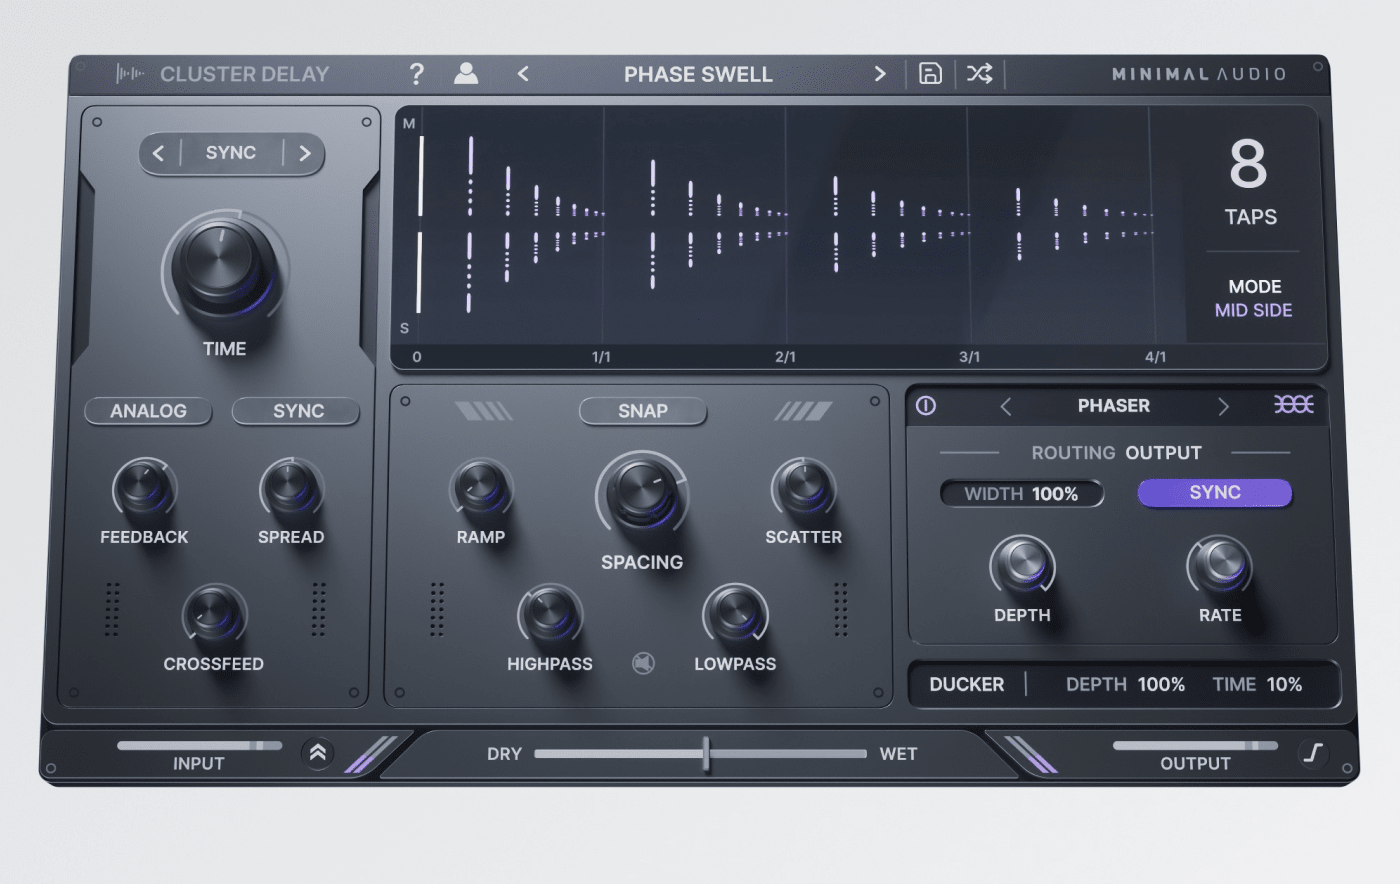Screen dimensions: 1400x884
Task: Switch to the next effect after Phaser
Action: coord(1222,406)
